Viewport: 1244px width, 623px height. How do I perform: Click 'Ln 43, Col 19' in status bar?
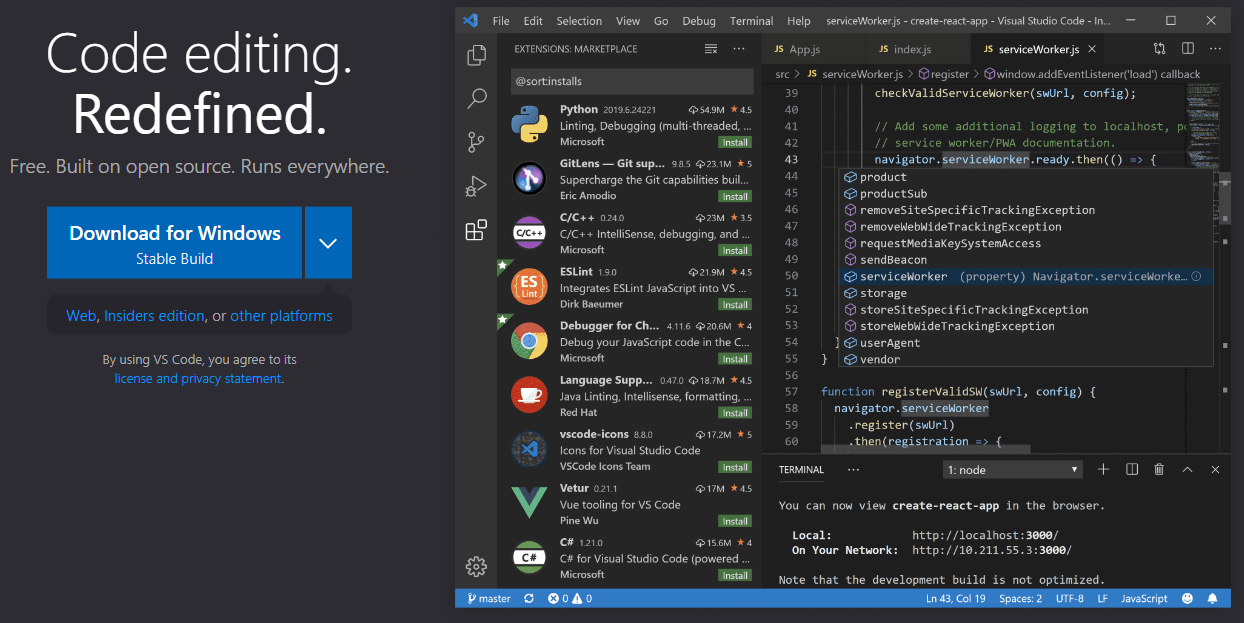click(955, 598)
